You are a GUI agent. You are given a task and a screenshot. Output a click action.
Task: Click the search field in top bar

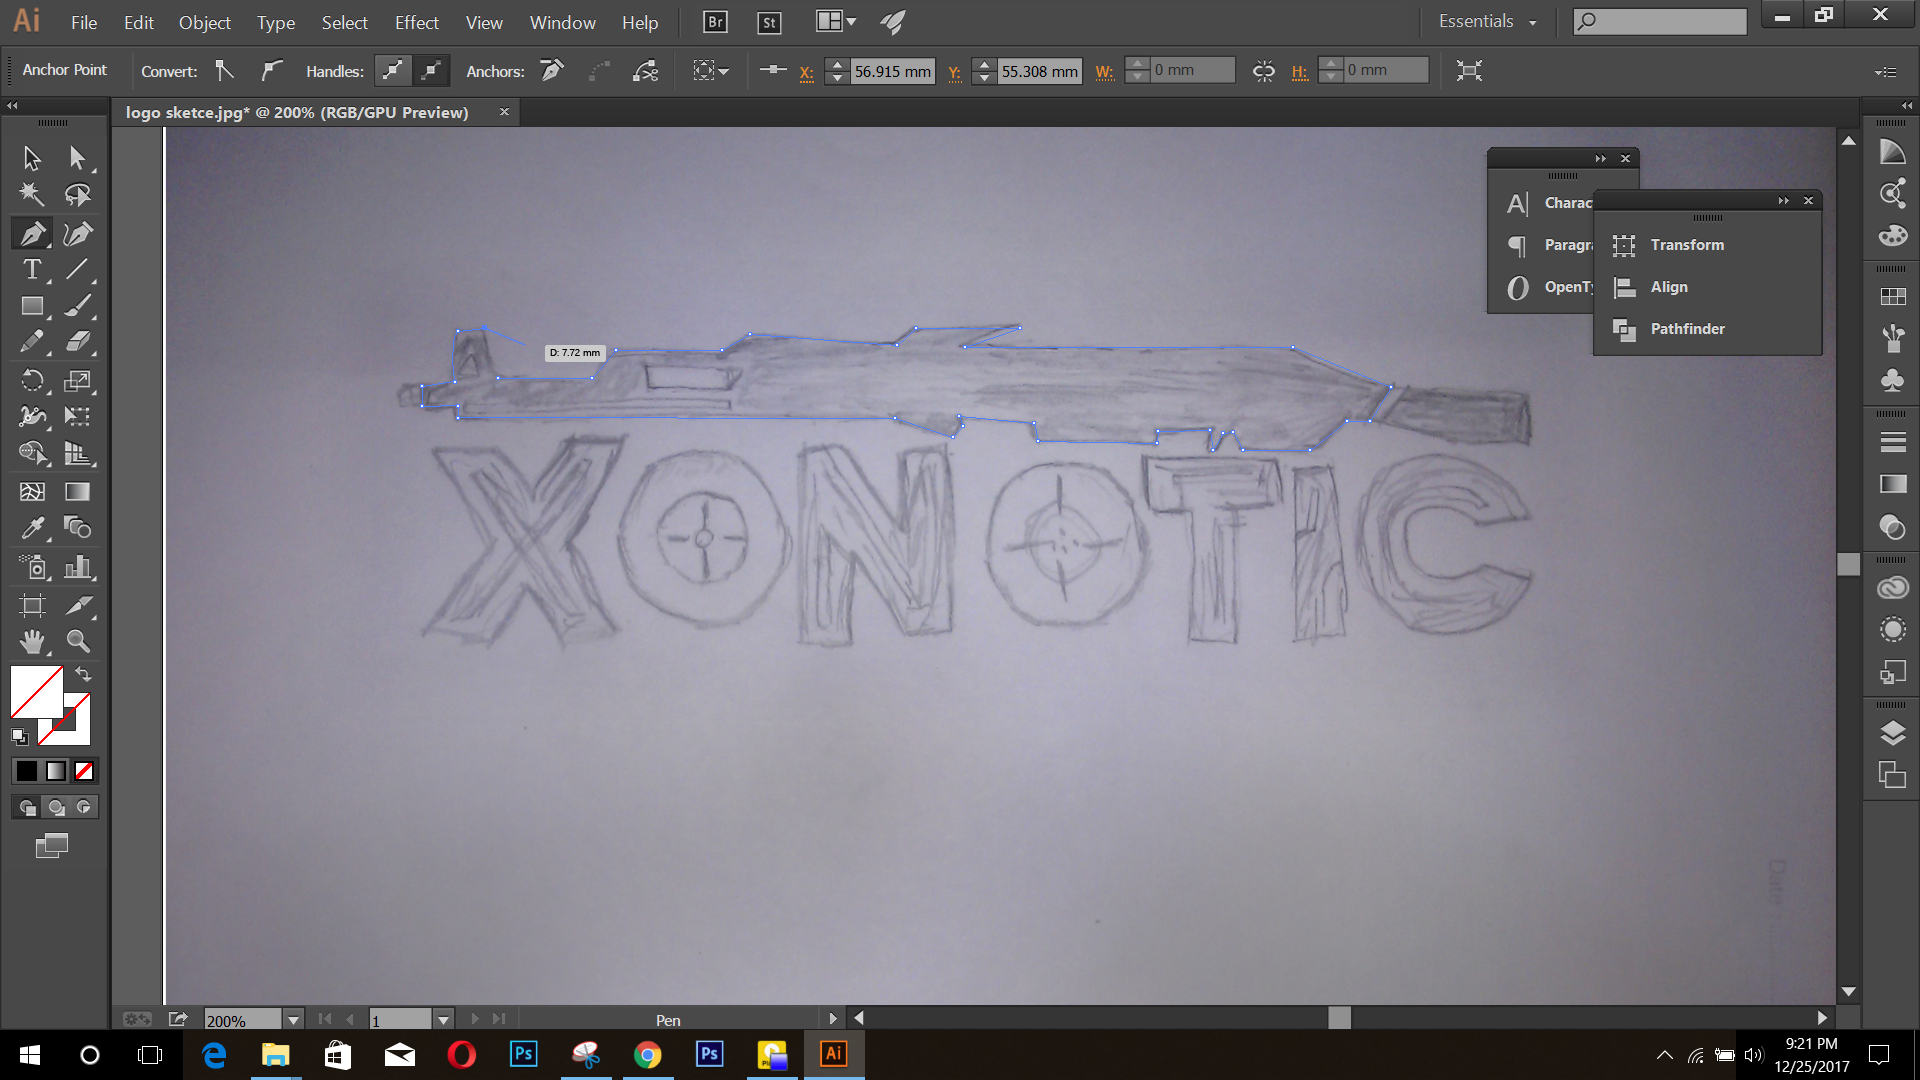click(x=1660, y=21)
